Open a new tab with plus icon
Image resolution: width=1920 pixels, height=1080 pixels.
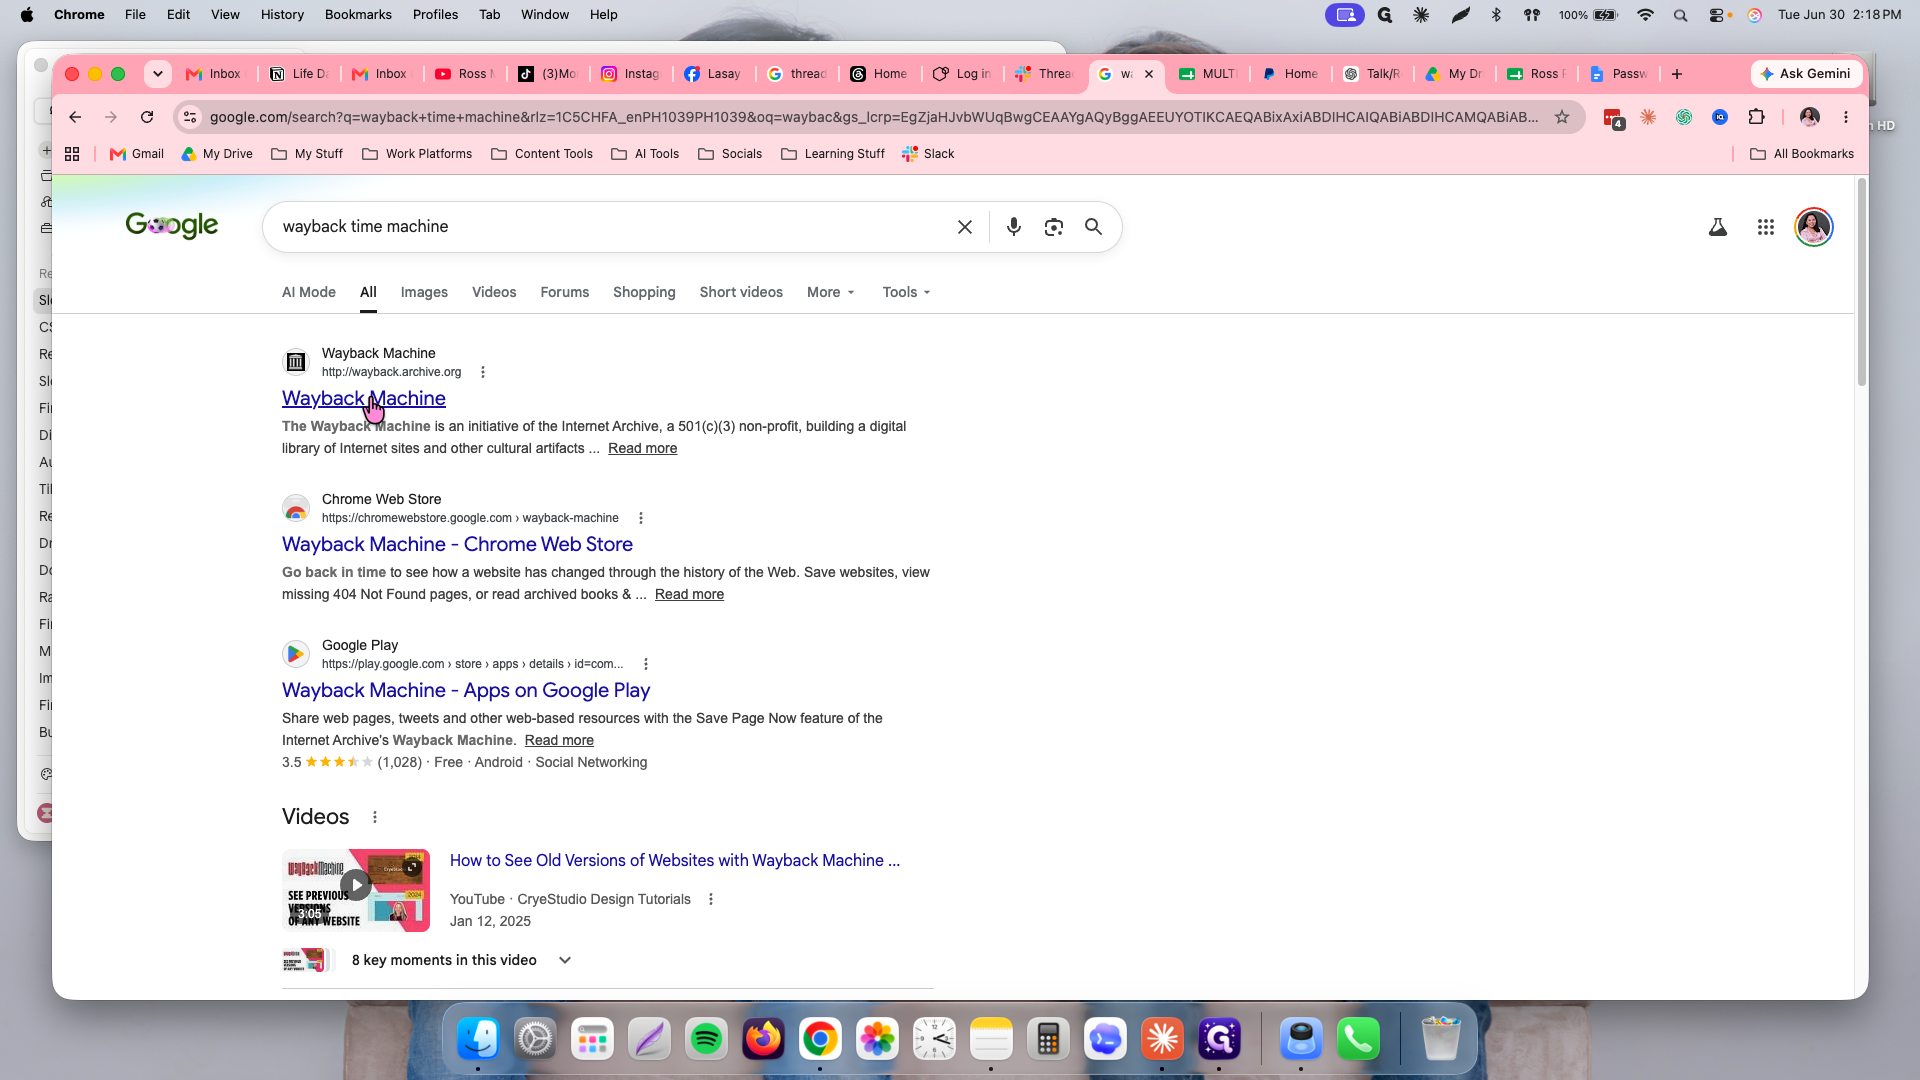(1677, 74)
